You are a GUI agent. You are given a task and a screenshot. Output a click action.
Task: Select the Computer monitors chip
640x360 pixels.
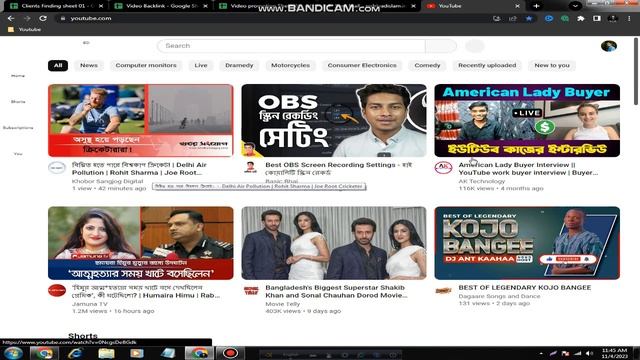(x=146, y=65)
